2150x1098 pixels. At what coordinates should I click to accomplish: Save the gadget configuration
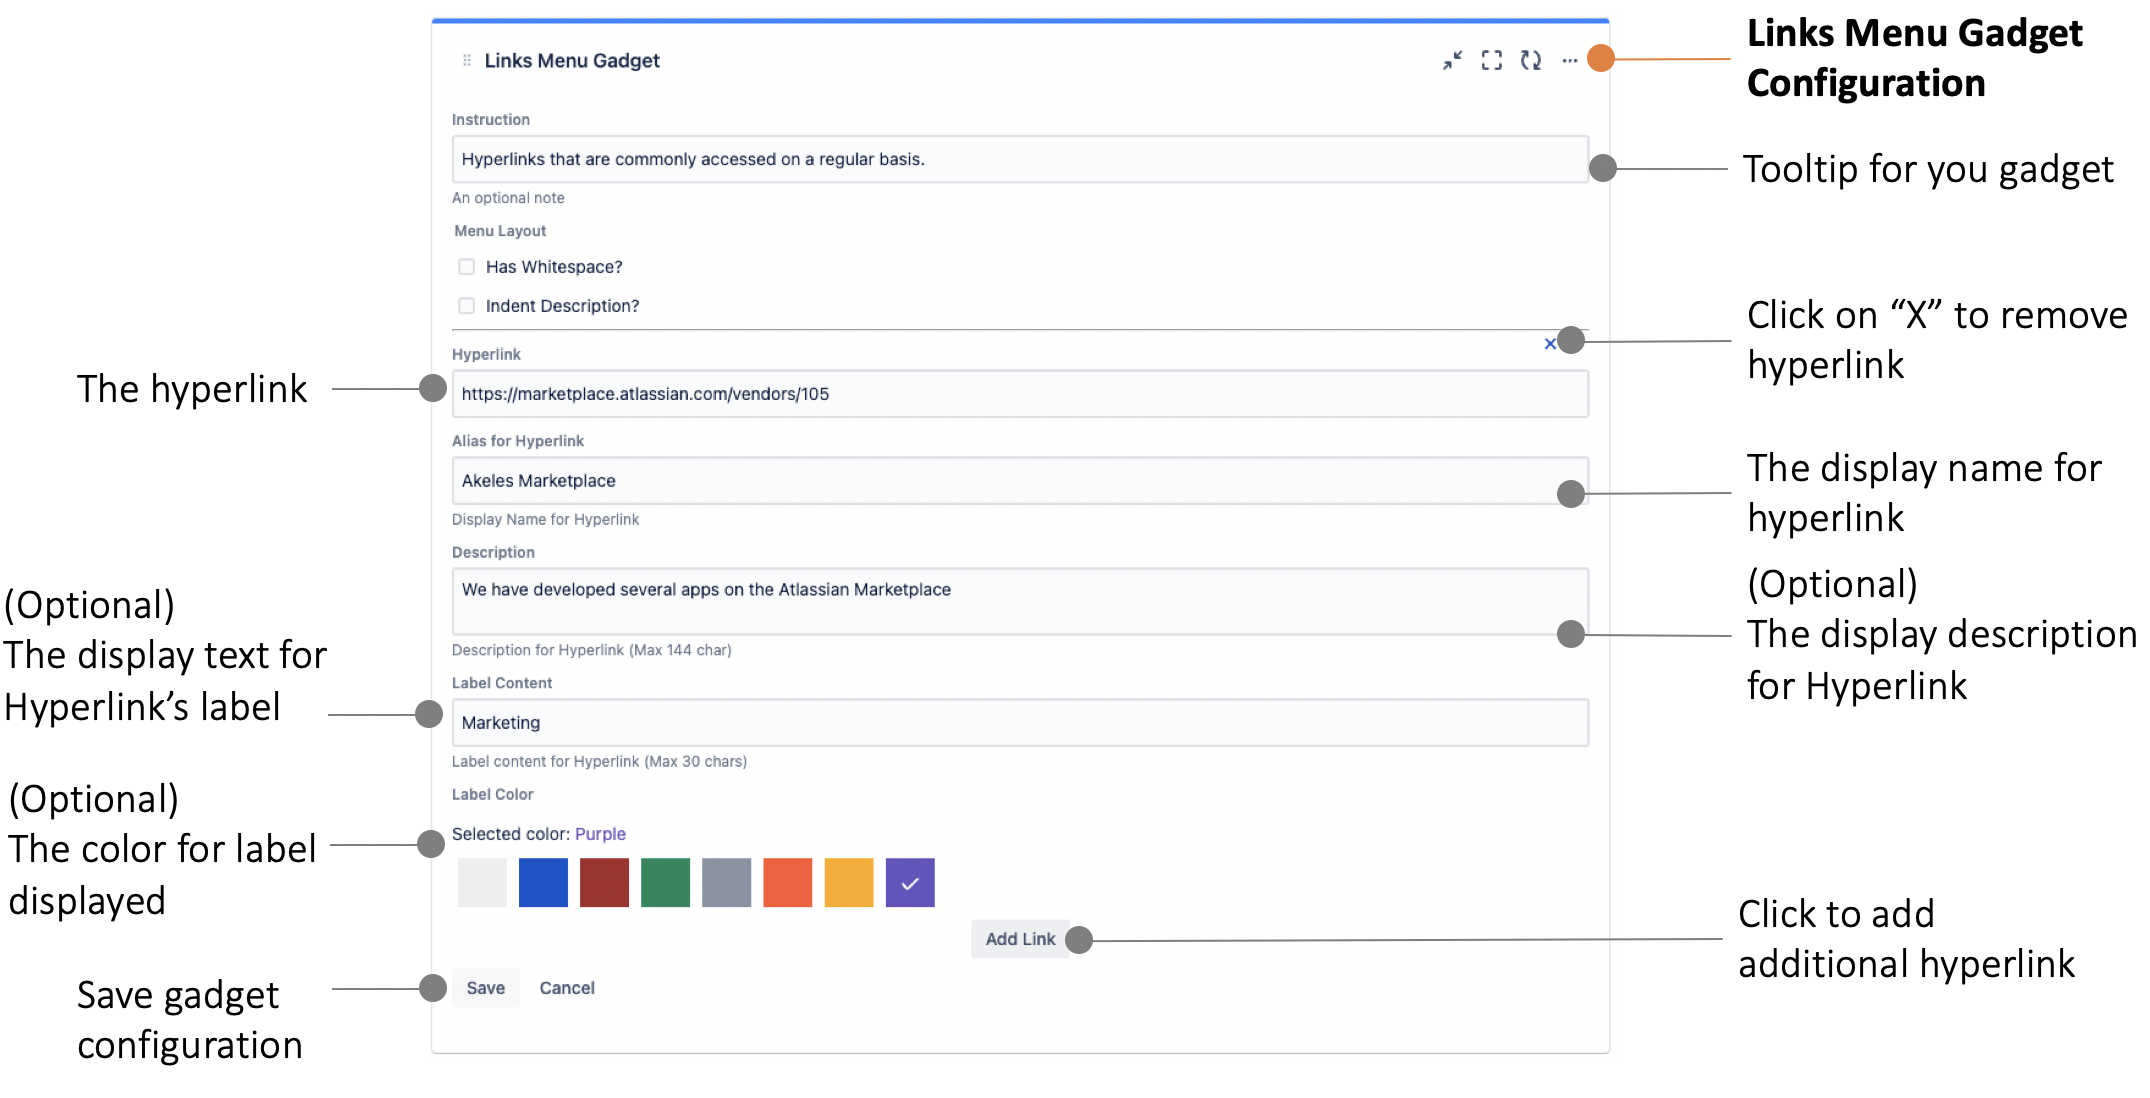point(485,988)
